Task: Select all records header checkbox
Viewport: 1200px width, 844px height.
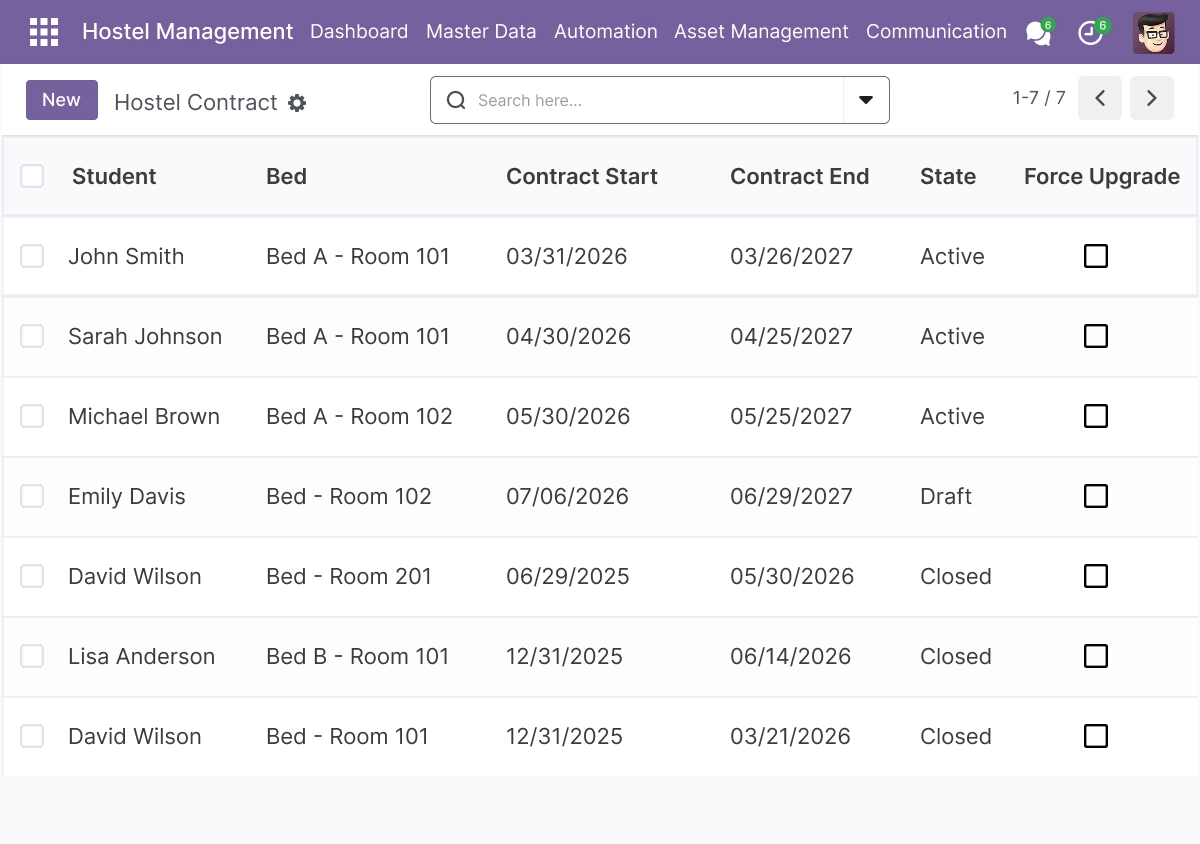Action: click(x=32, y=176)
